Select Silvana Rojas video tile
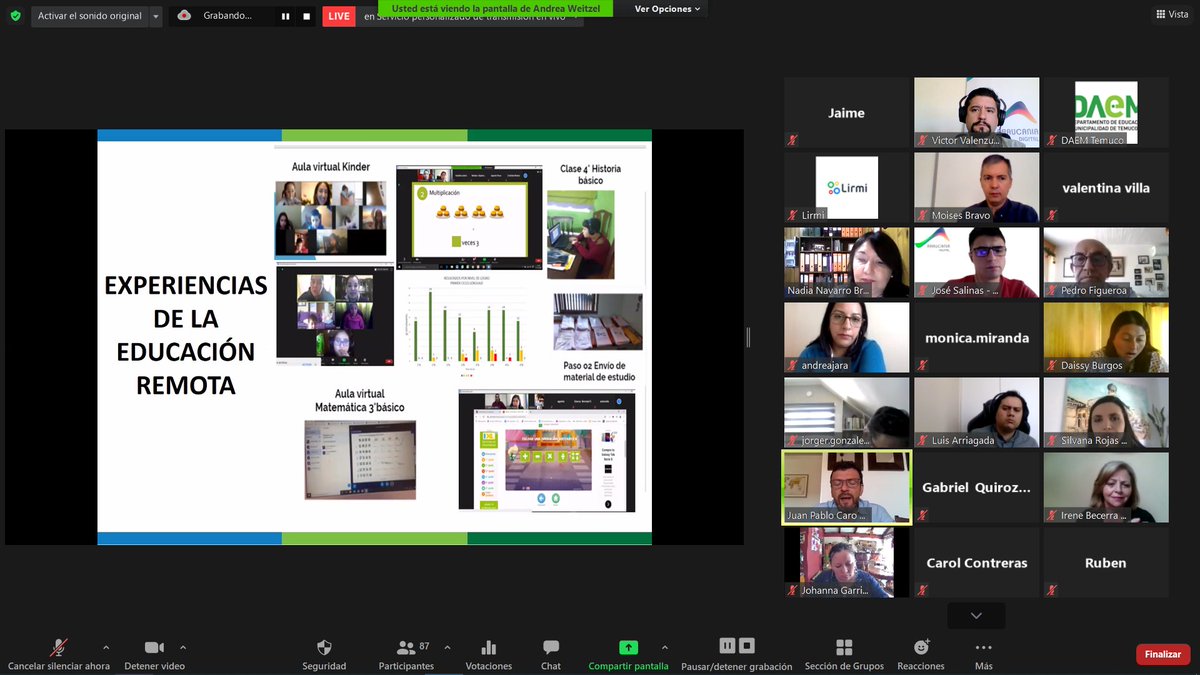The height and width of the screenshot is (675, 1200). coord(1106,412)
